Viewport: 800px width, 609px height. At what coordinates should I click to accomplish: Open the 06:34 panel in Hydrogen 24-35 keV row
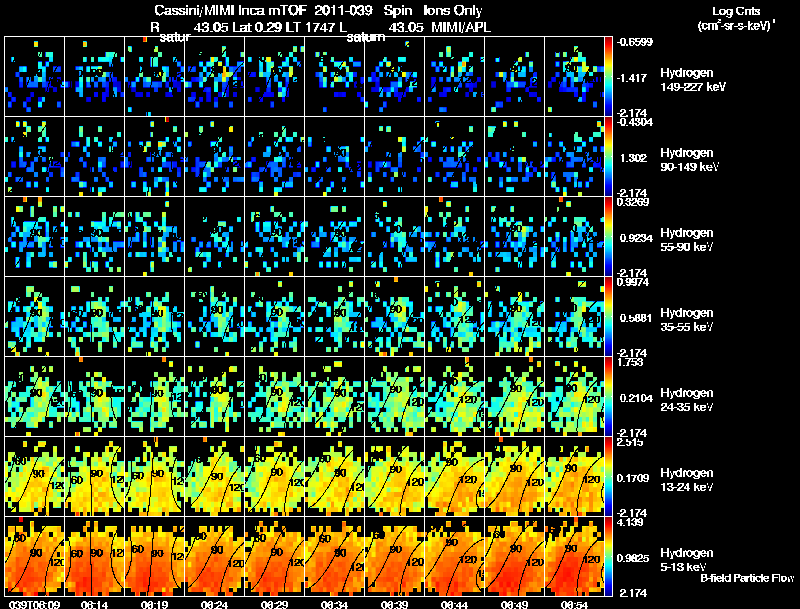[334, 396]
